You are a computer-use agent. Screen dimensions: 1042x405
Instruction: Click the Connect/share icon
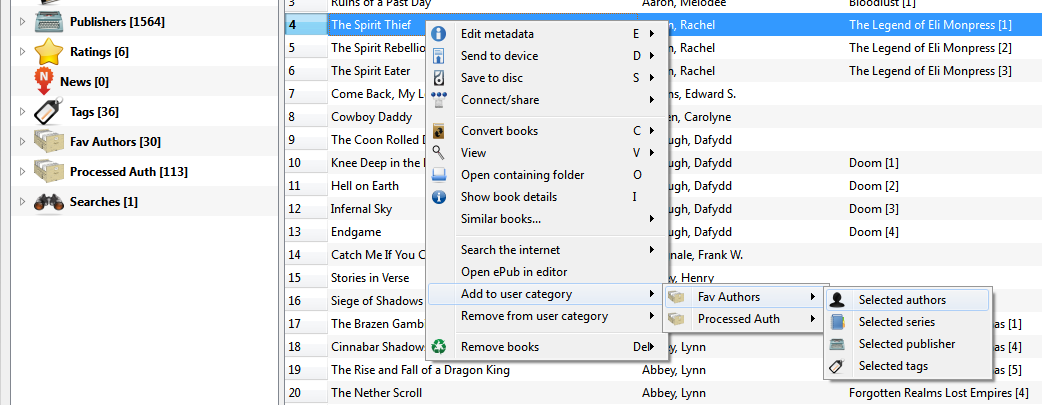pyautogui.click(x=438, y=99)
